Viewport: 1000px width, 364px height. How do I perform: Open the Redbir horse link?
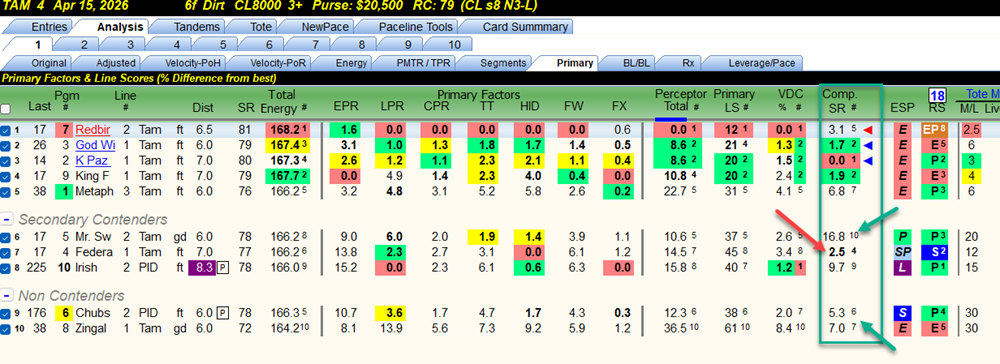pos(92,130)
